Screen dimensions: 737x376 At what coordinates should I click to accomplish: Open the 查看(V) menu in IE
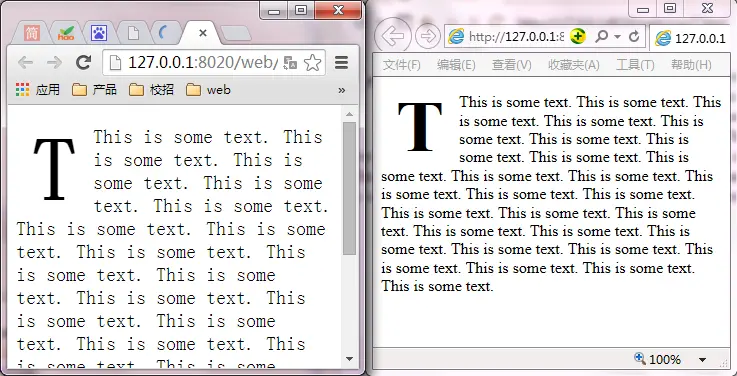tap(511, 65)
